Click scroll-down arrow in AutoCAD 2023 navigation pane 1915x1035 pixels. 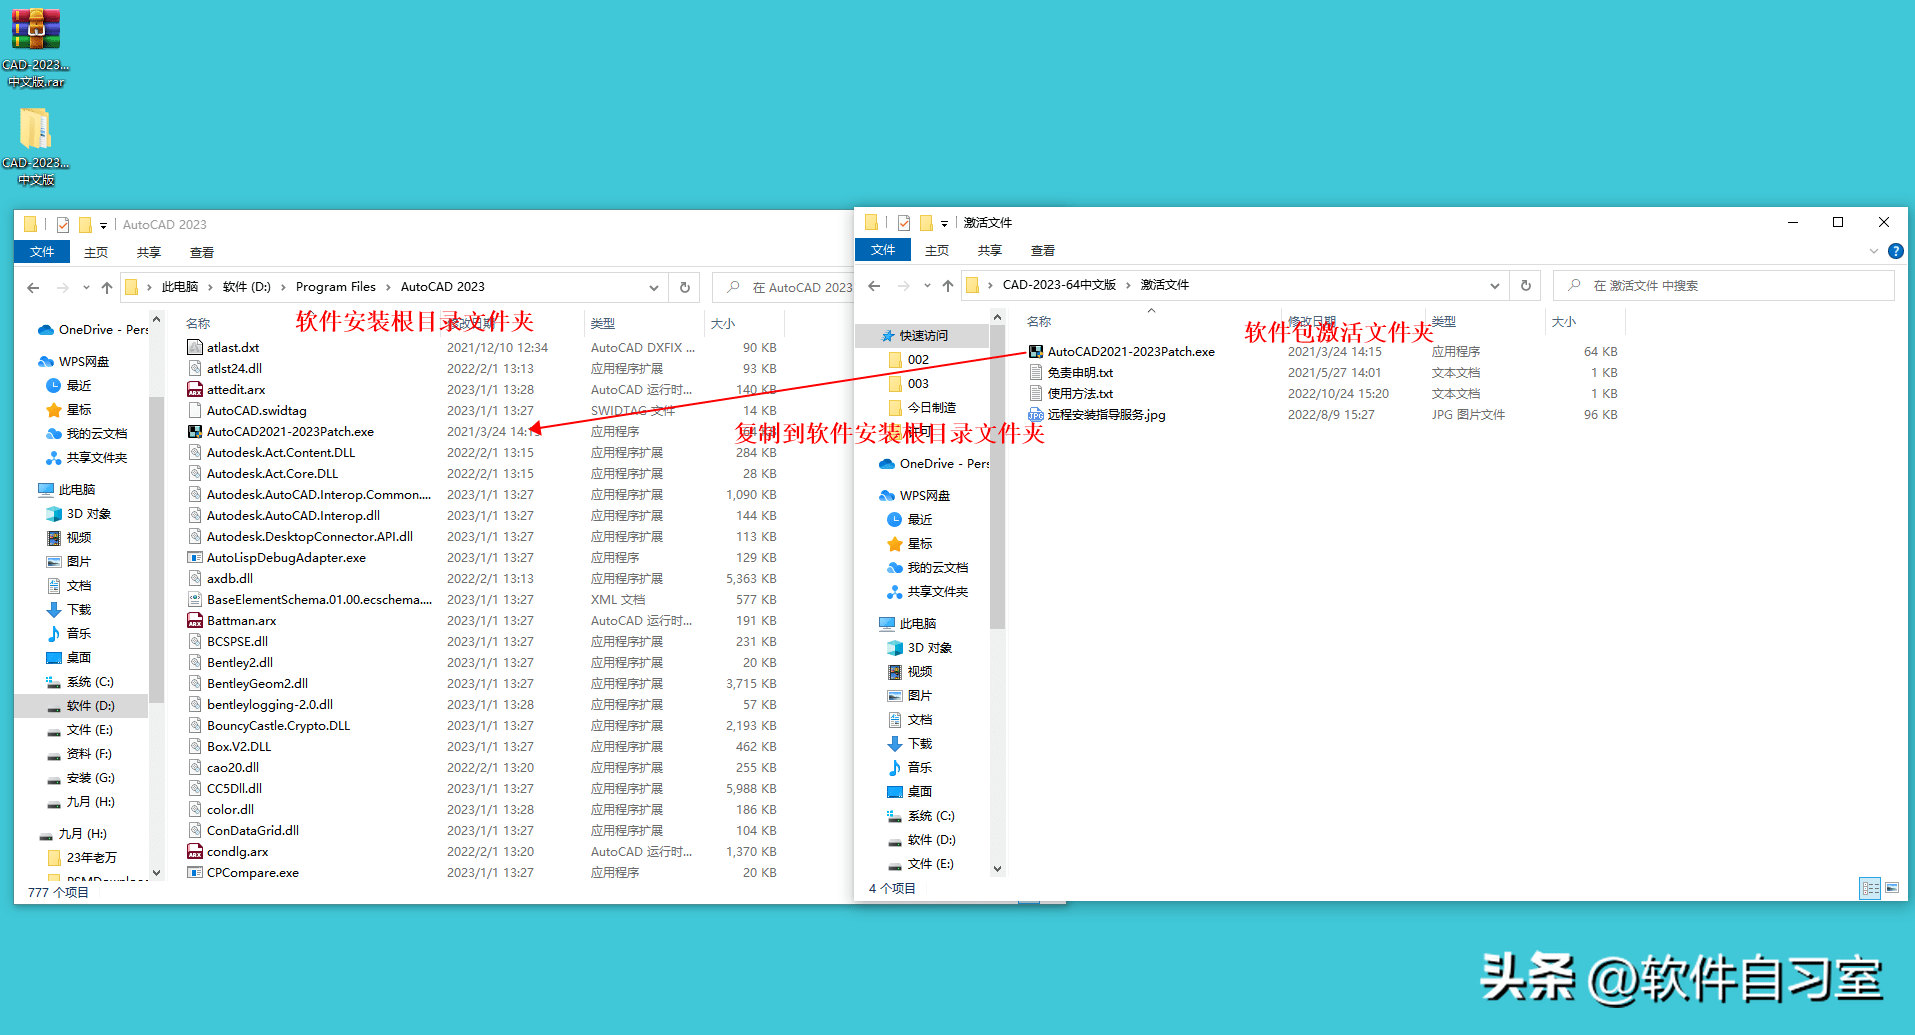click(x=156, y=873)
